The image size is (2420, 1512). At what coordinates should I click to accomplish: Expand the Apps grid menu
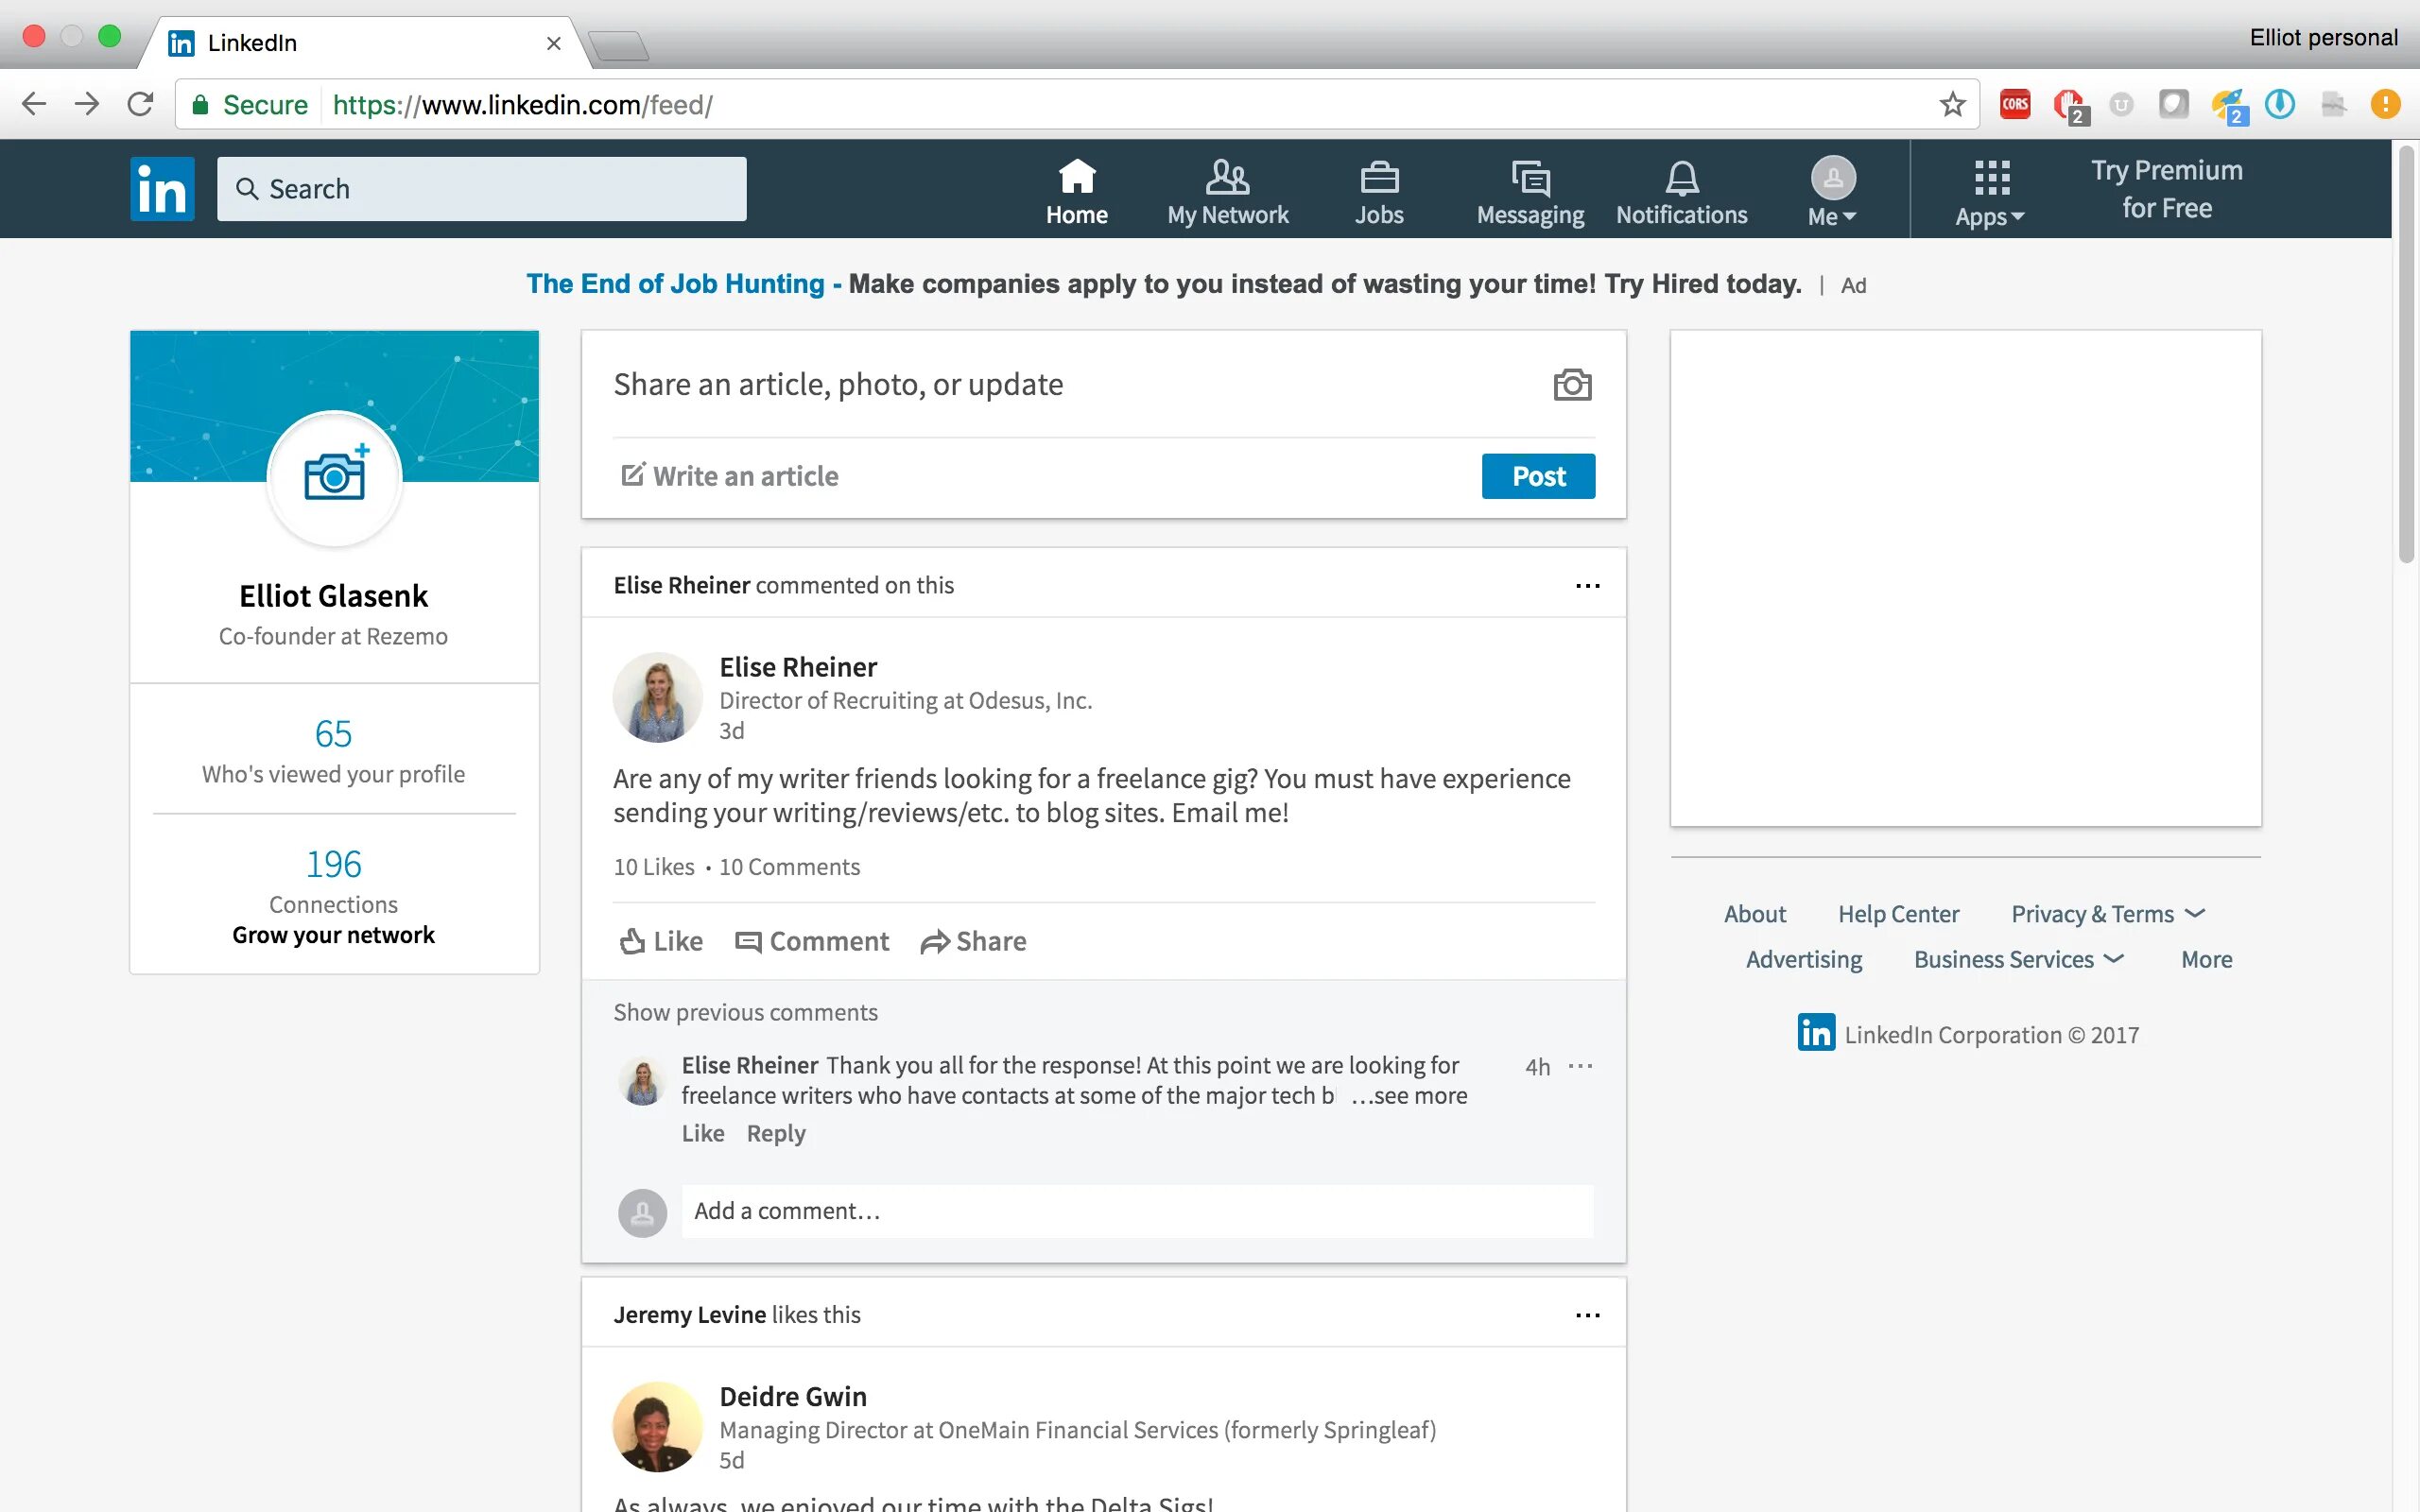pyautogui.click(x=1990, y=192)
